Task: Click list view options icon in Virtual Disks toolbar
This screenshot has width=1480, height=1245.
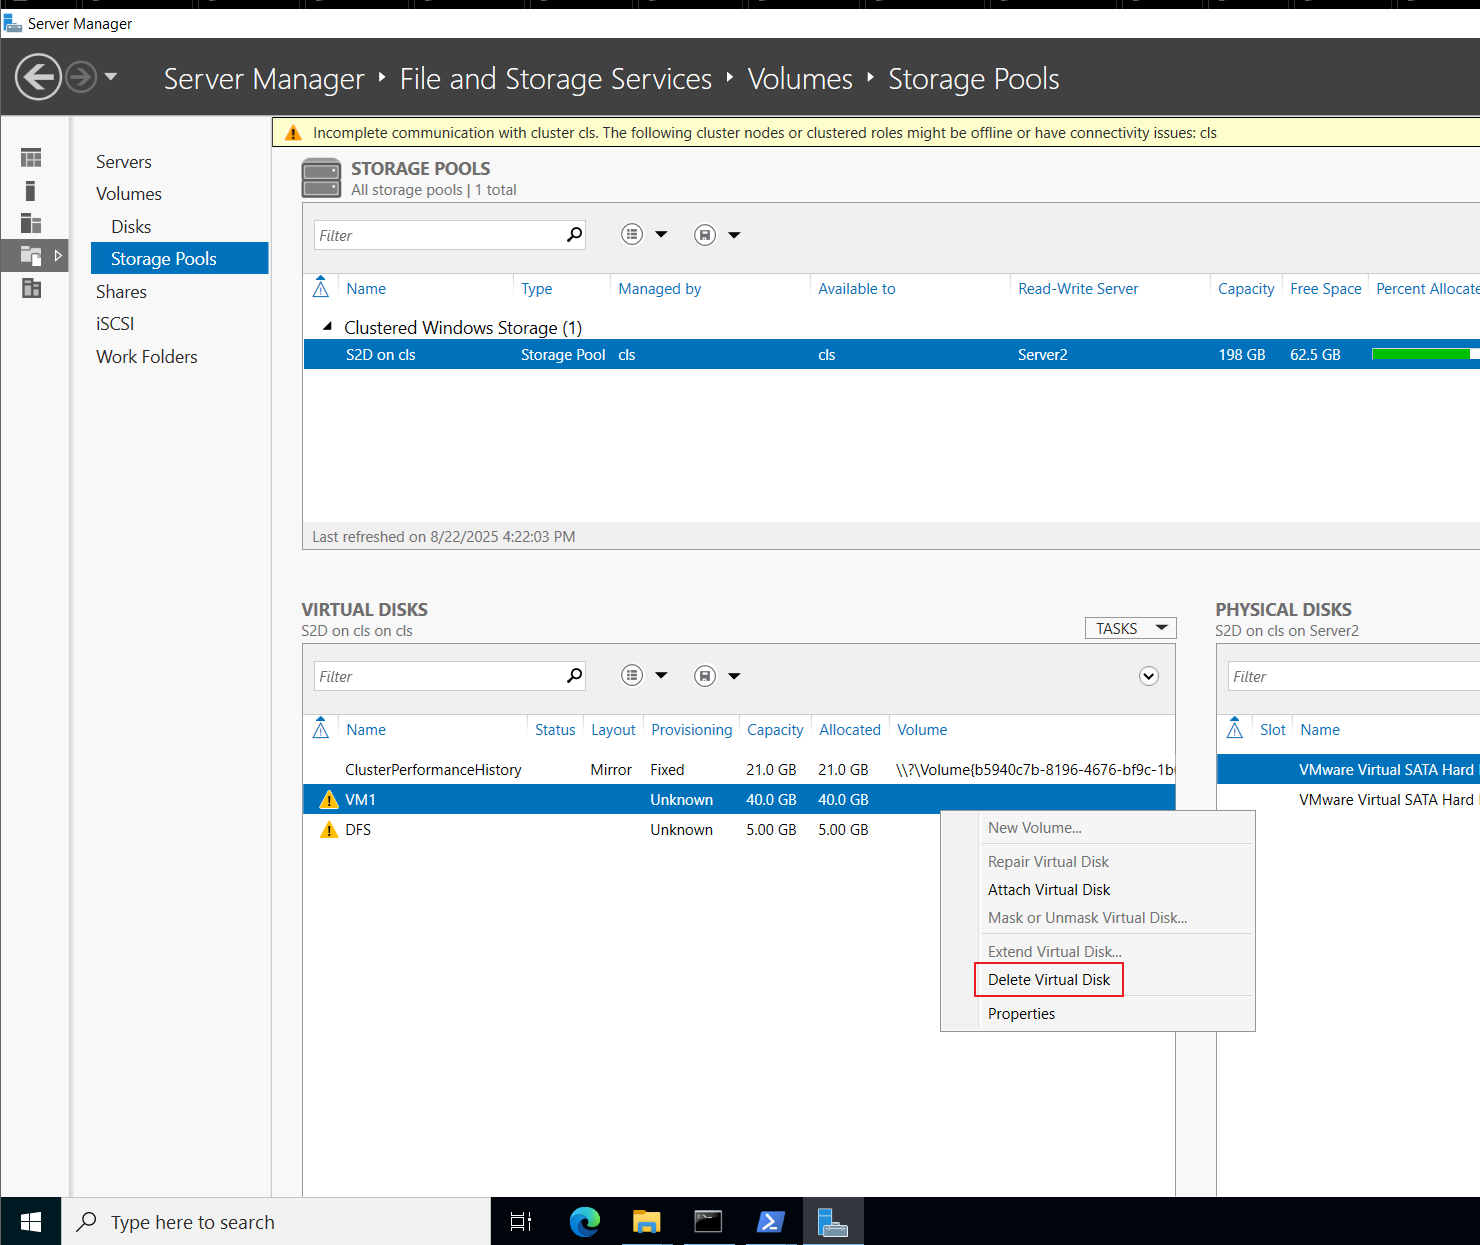Action: [x=632, y=676]
